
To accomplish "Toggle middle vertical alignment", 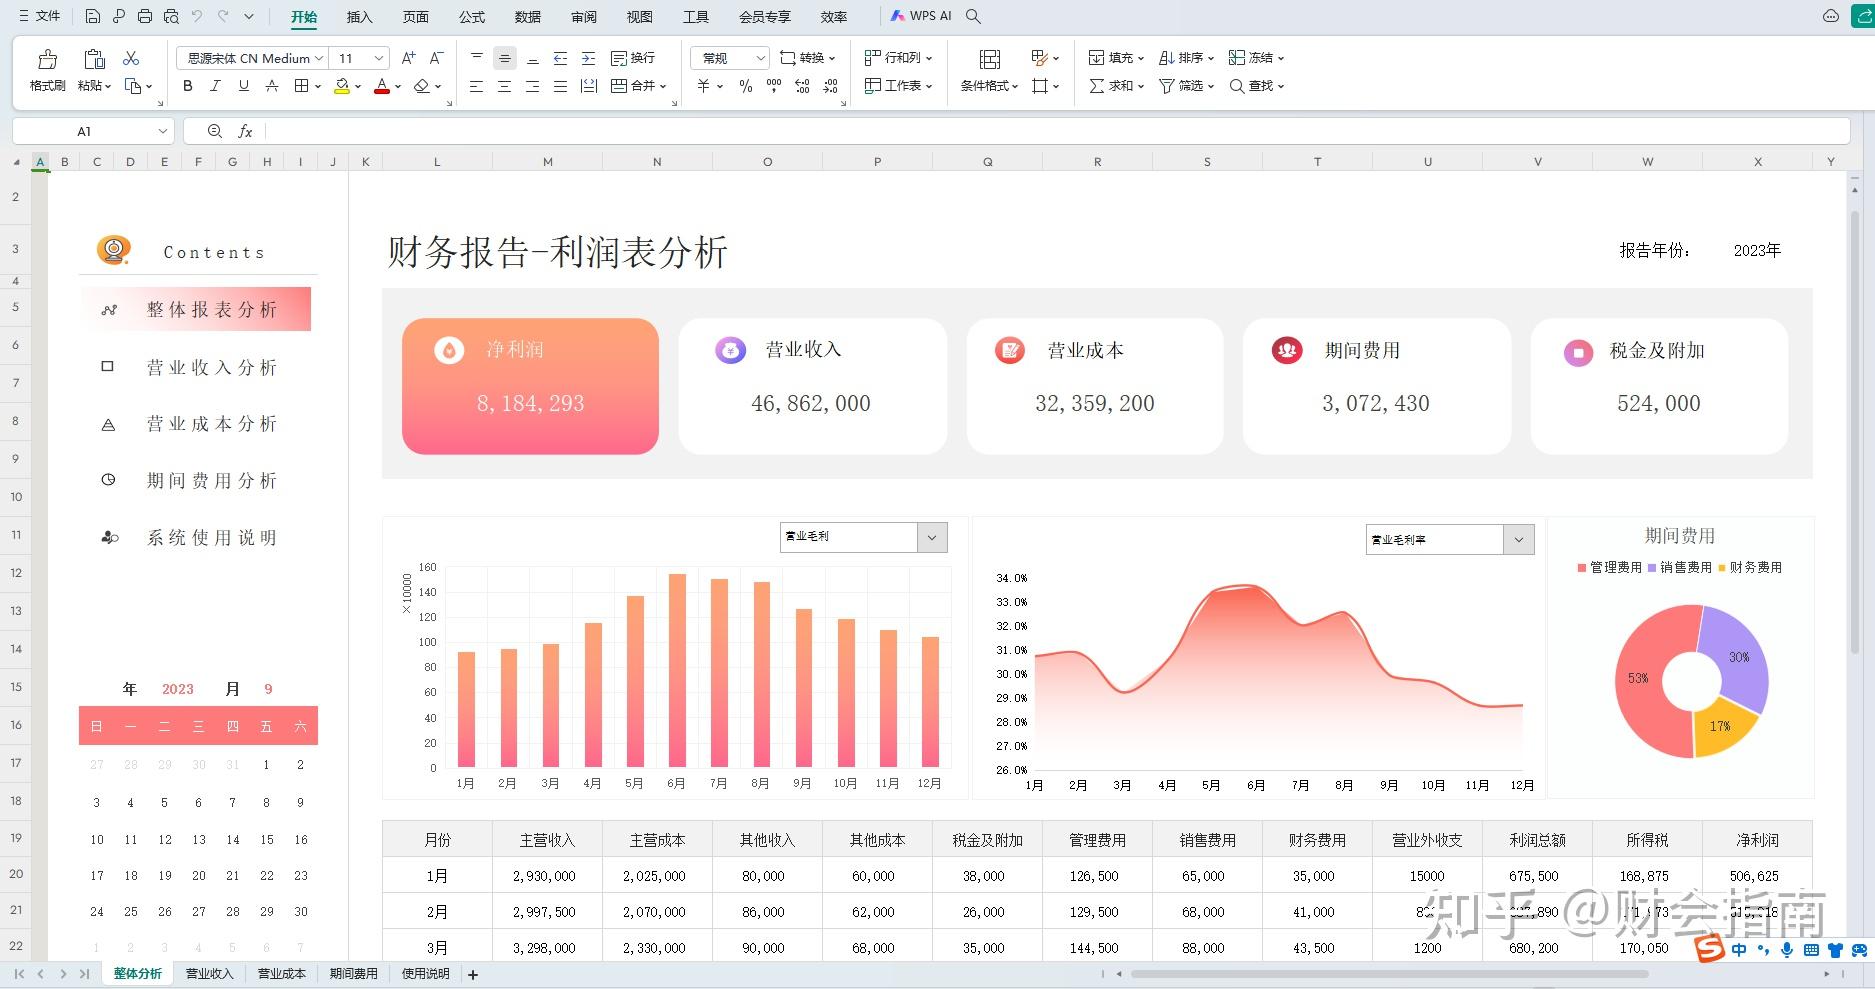I will (x=505, y=58).
